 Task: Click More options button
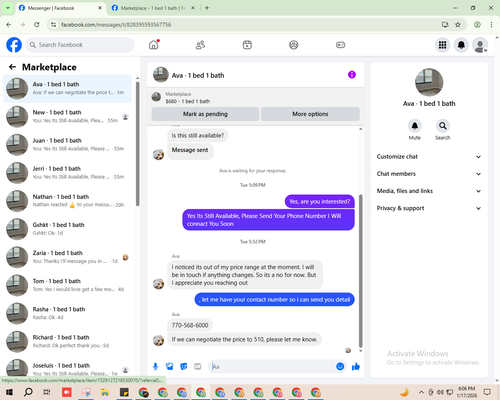(x=310, y=114)
